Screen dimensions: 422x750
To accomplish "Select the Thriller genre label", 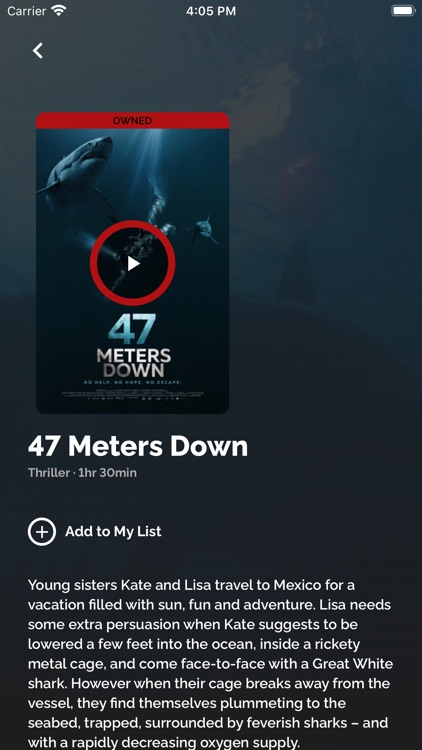I will click(49, 473).
